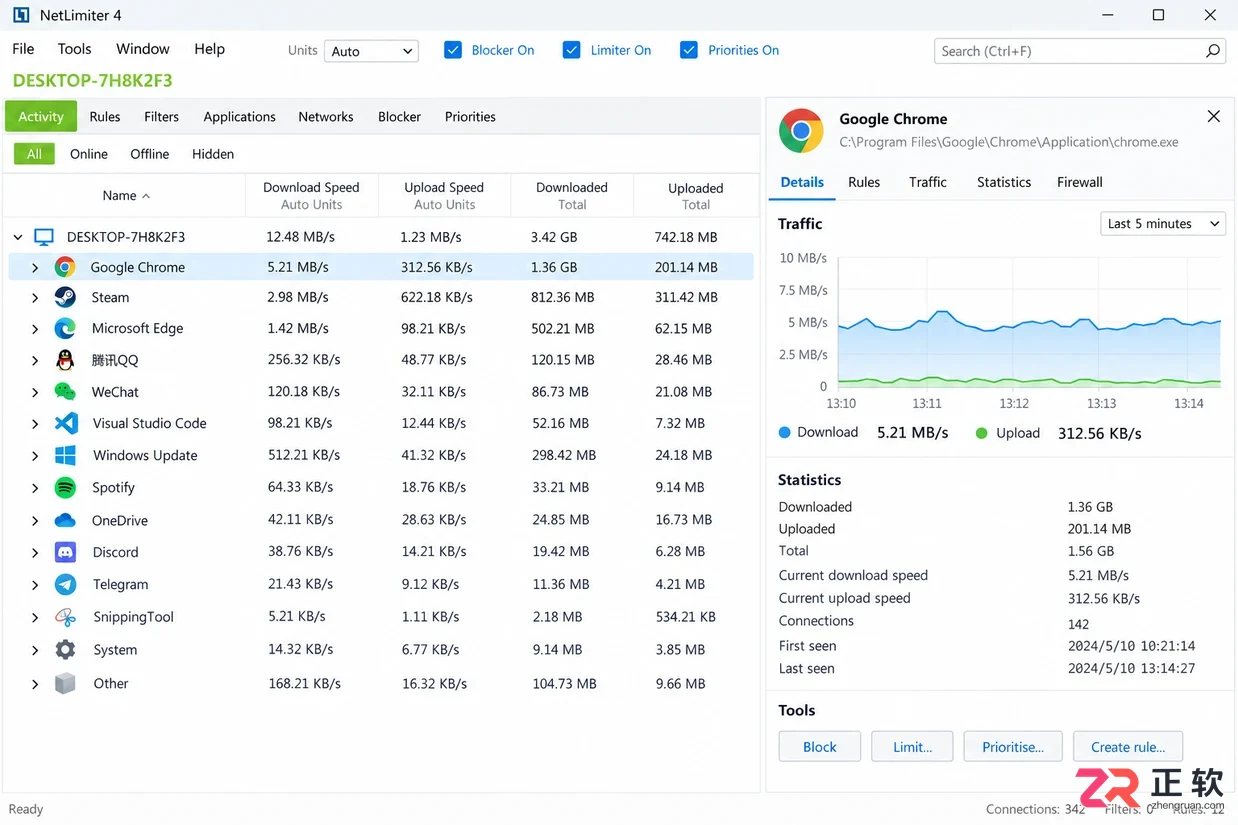This screenshot has height=825, width=1238.
Task: Filter the list to Offline applications
Action: click(x=150, y=154)
